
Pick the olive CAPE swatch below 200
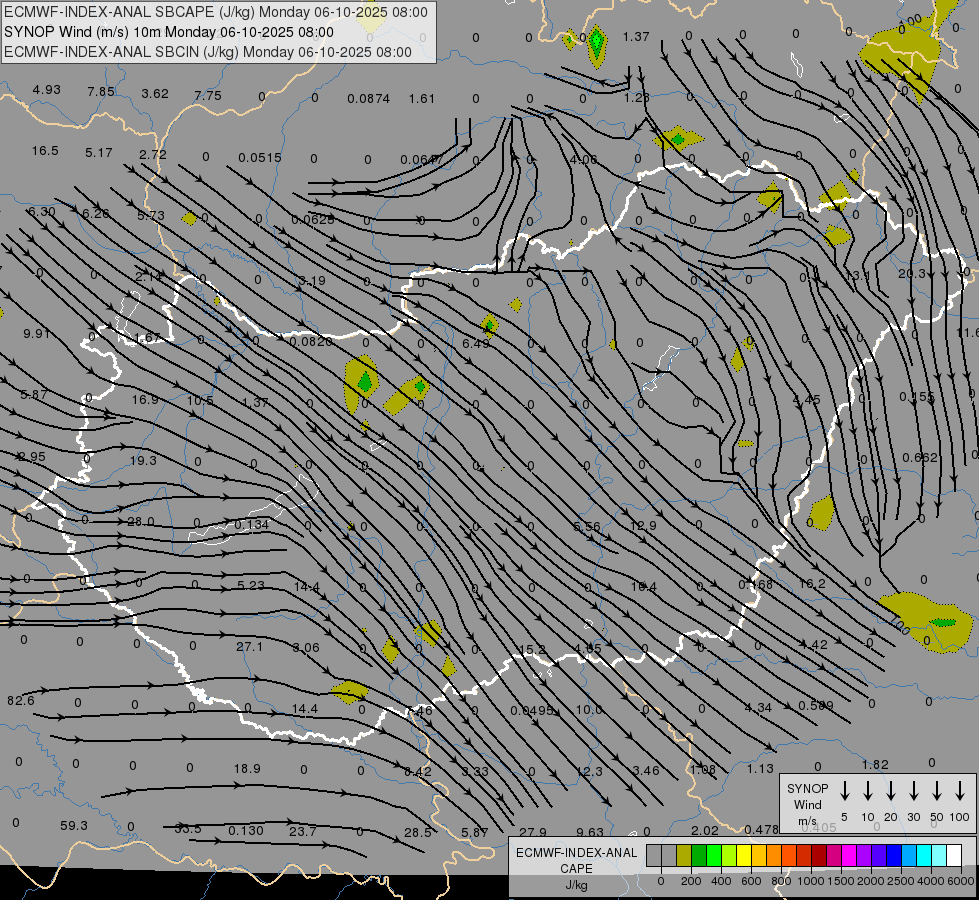coord(684,855)
